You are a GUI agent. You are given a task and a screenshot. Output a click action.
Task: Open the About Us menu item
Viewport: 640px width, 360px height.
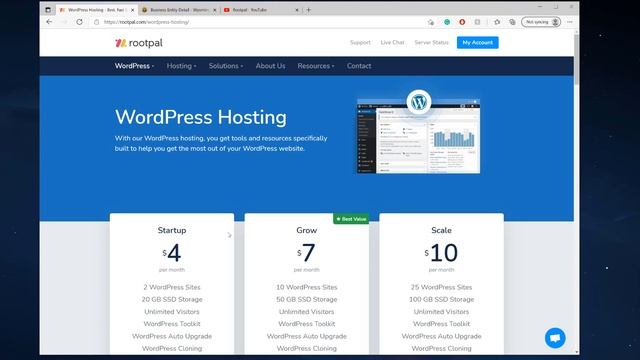[x=270, y=66]
